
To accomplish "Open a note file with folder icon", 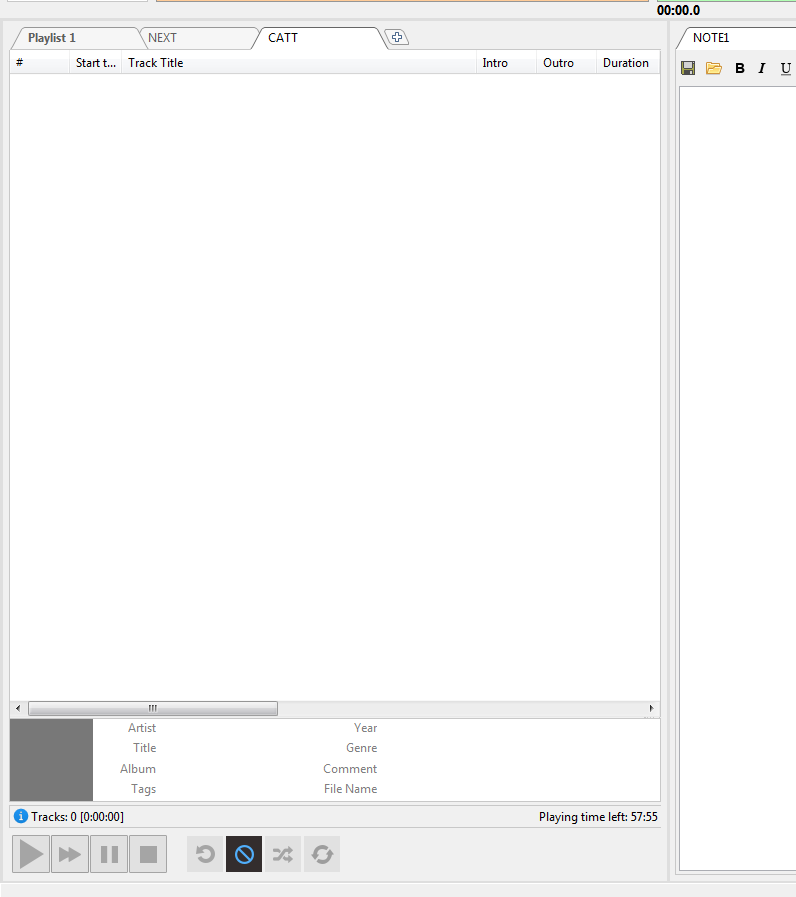I will tap(714, 68).
